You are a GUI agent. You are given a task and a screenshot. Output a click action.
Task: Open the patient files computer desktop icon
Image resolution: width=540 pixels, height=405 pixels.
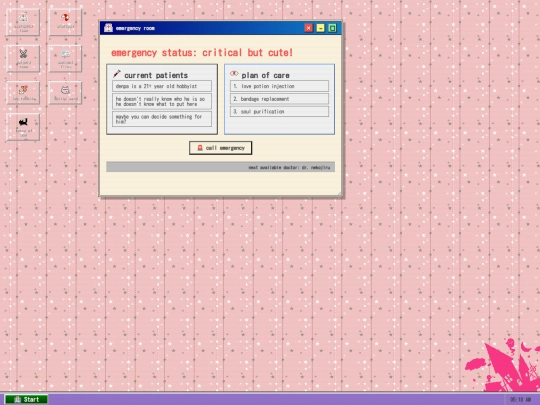(x=65, y=59)
